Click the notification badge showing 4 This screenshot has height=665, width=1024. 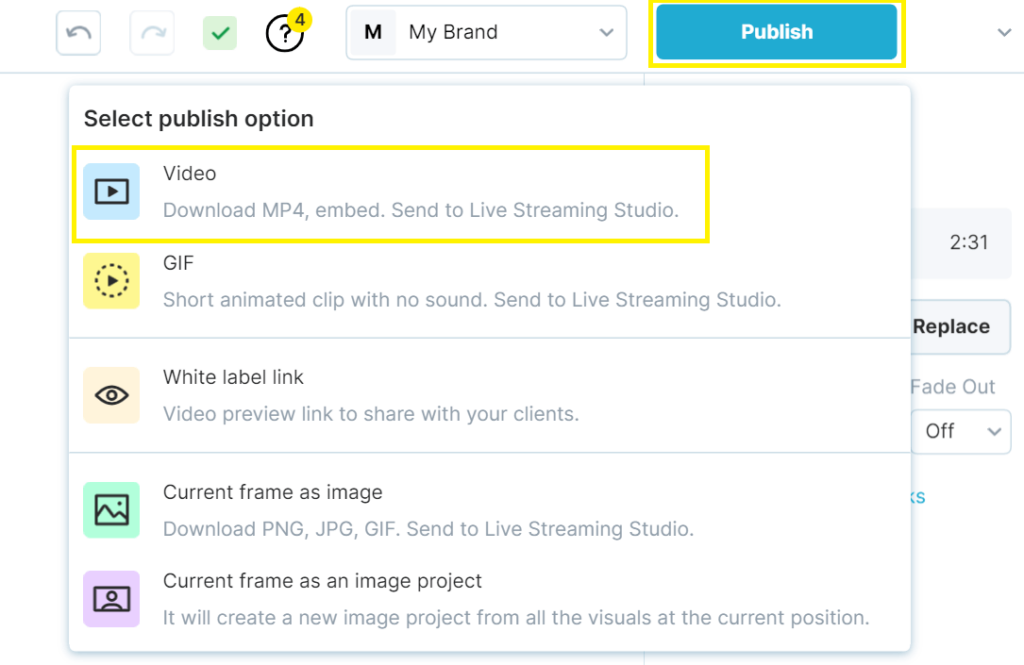pos(299,17)
